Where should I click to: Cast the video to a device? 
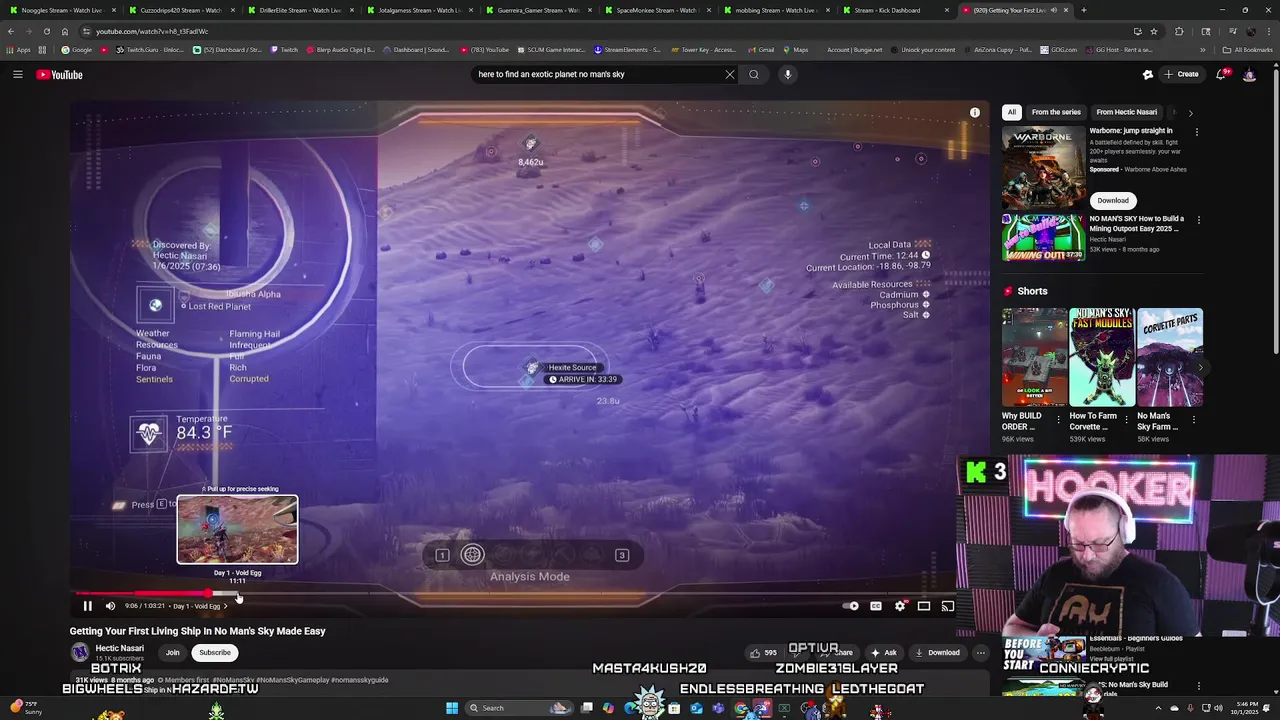coord(948,606)
